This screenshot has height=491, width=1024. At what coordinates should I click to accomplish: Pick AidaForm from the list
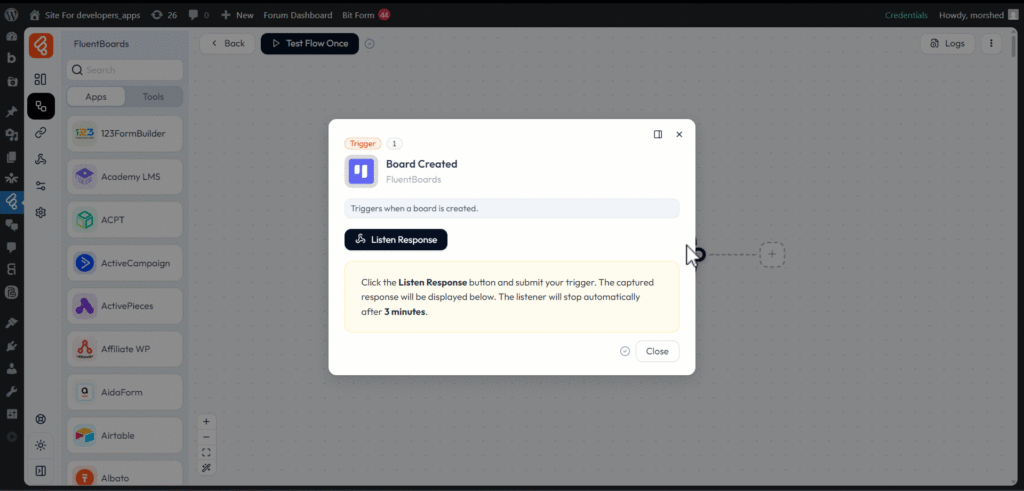[x=125, y=392]
